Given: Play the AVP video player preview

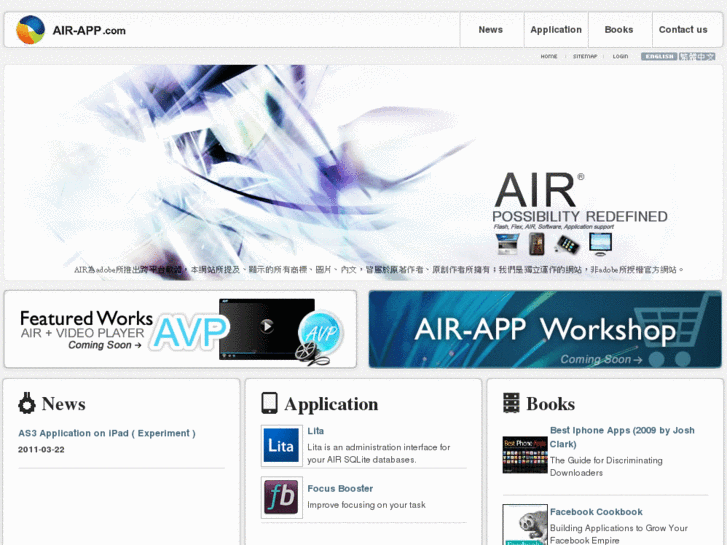Looking at the screenshot, I should tap(267, 326).
